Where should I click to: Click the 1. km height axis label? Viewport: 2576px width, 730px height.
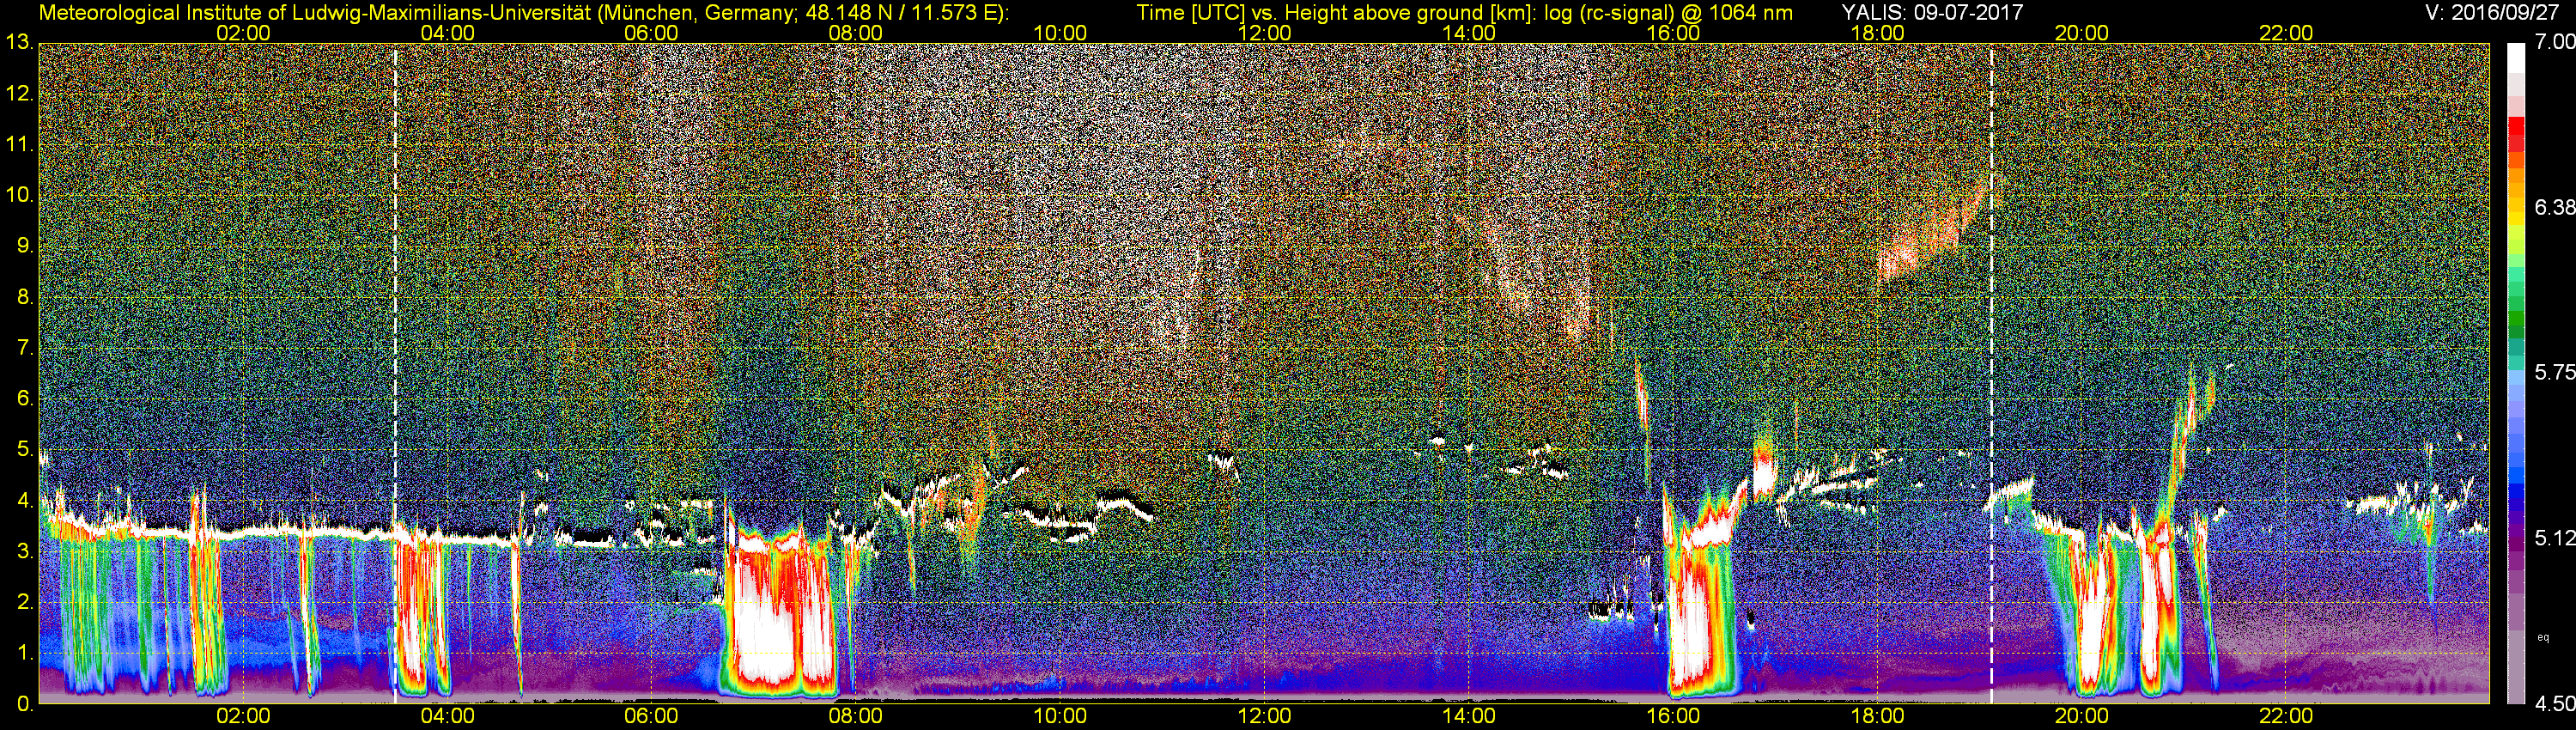pos(26,653)
